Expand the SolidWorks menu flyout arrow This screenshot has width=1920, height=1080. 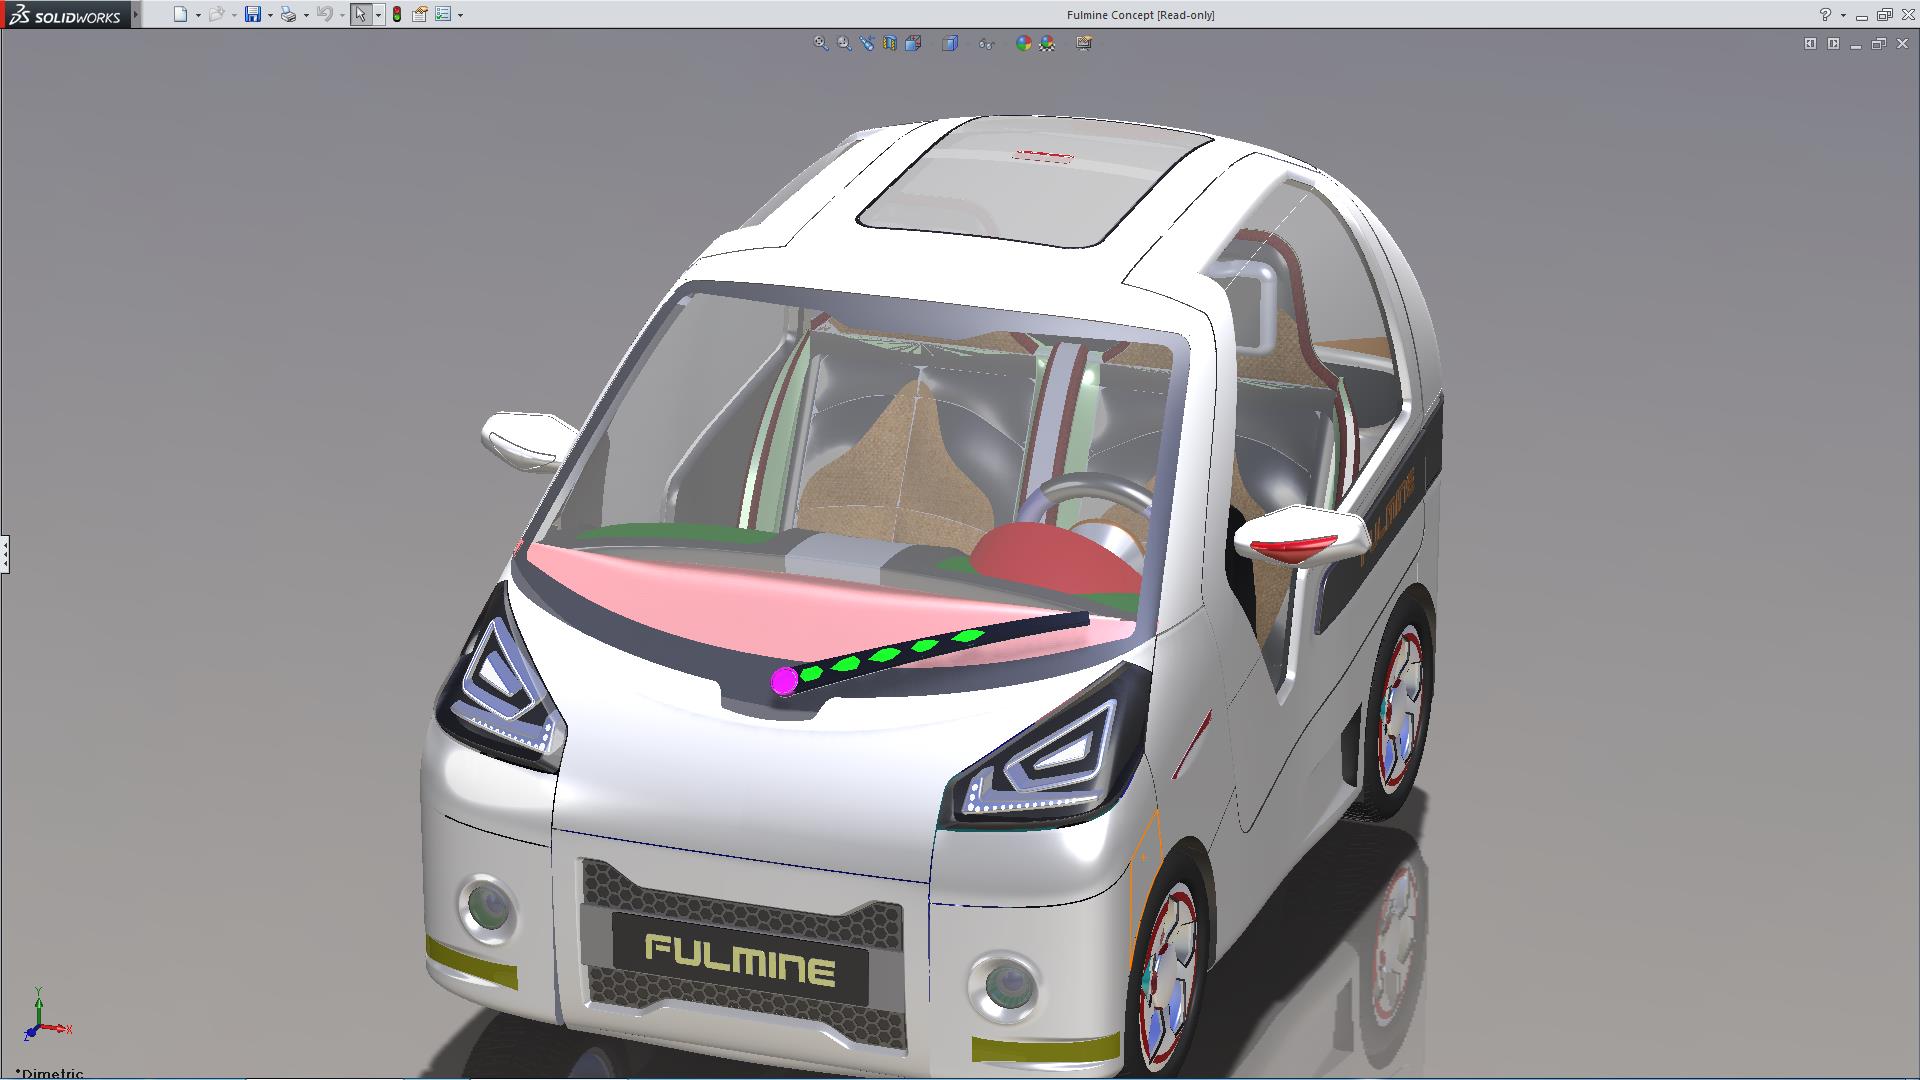pos(137,14)
